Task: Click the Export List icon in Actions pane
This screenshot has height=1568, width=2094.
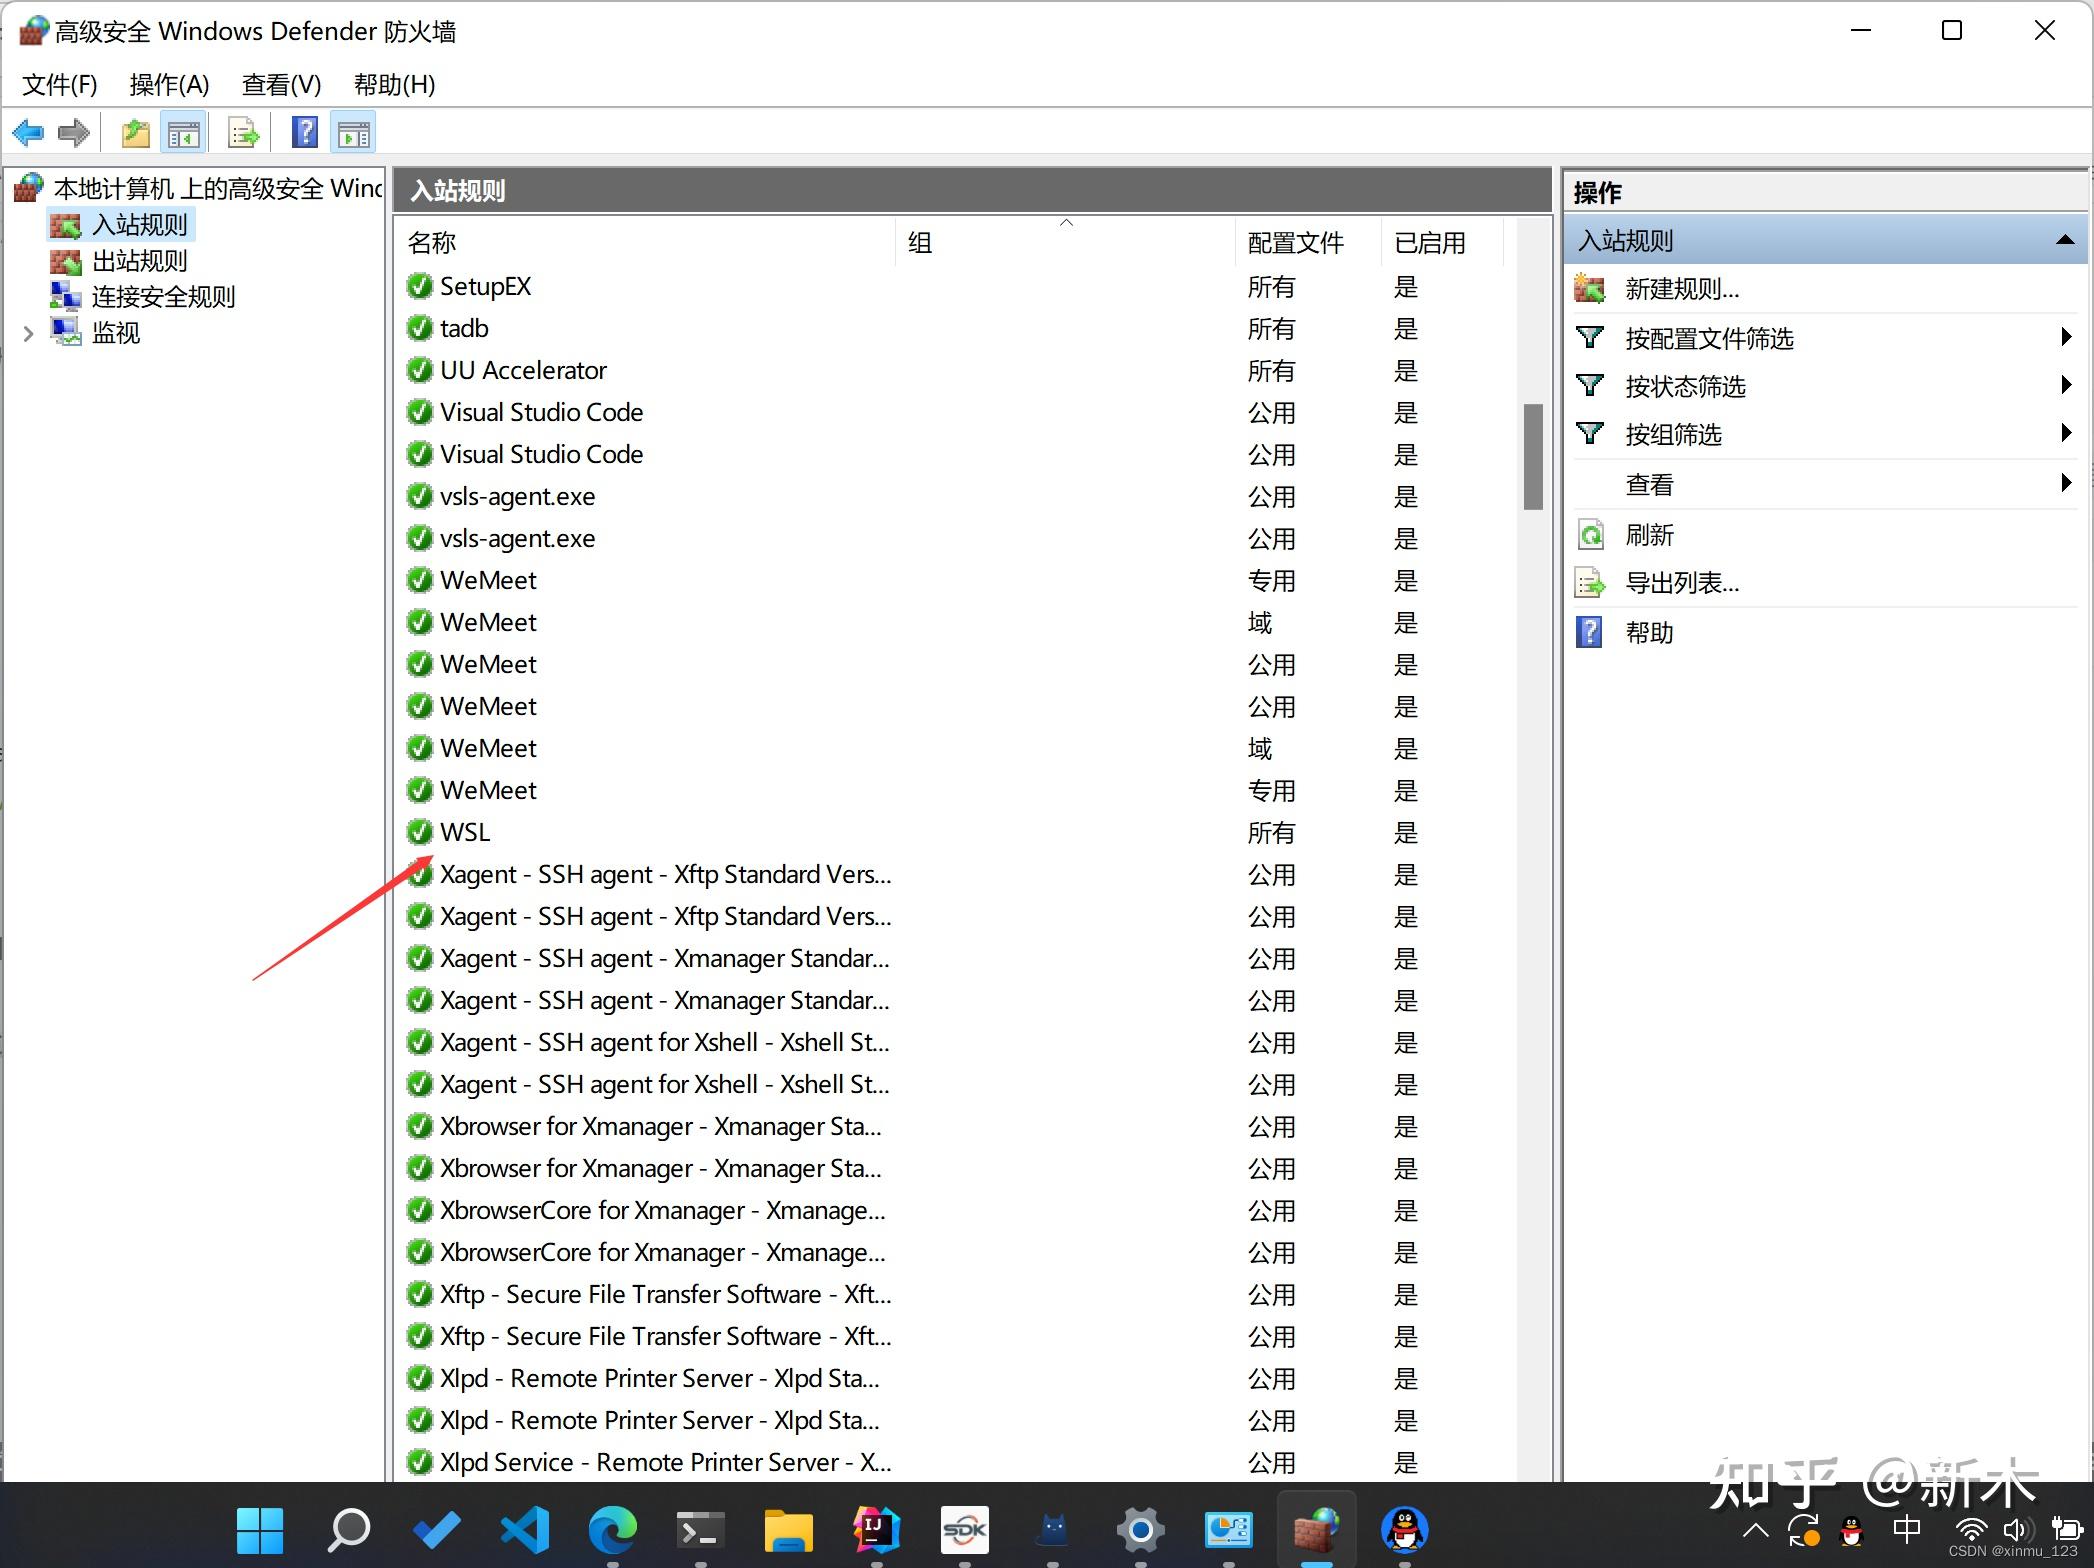Action: click(x=1589, y=583)
